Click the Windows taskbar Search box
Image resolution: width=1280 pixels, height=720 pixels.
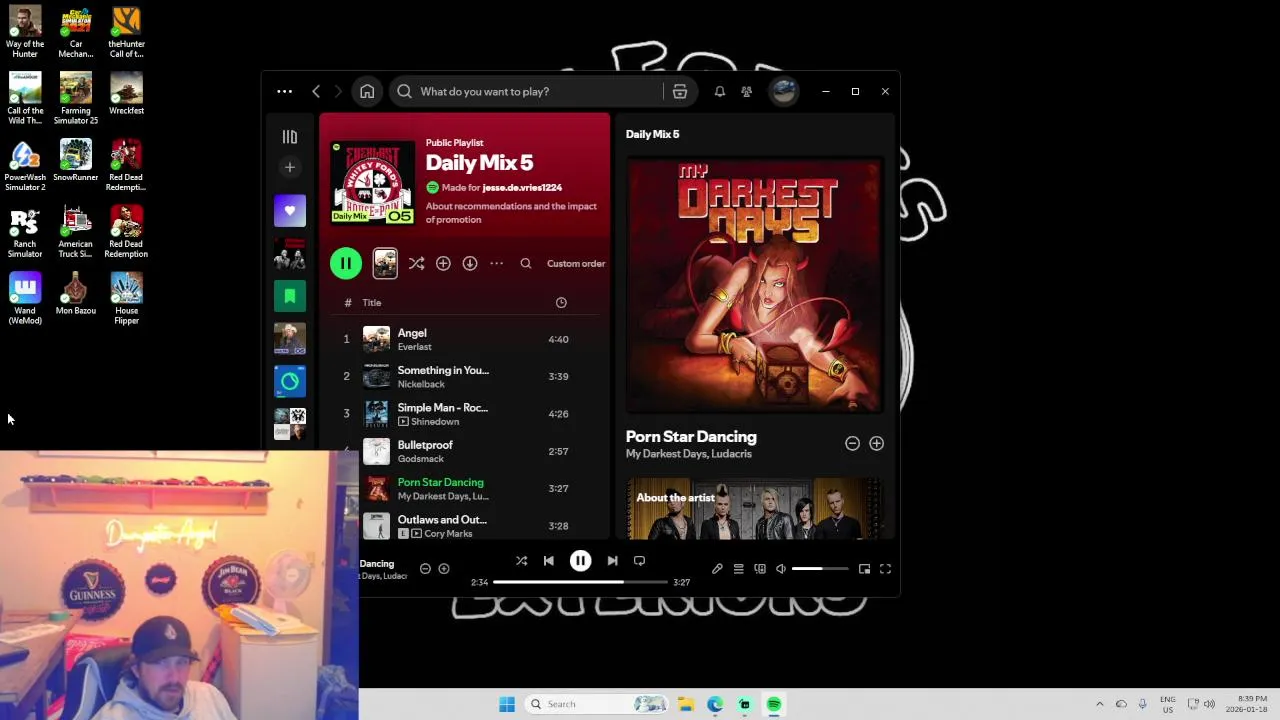(596, 704)
